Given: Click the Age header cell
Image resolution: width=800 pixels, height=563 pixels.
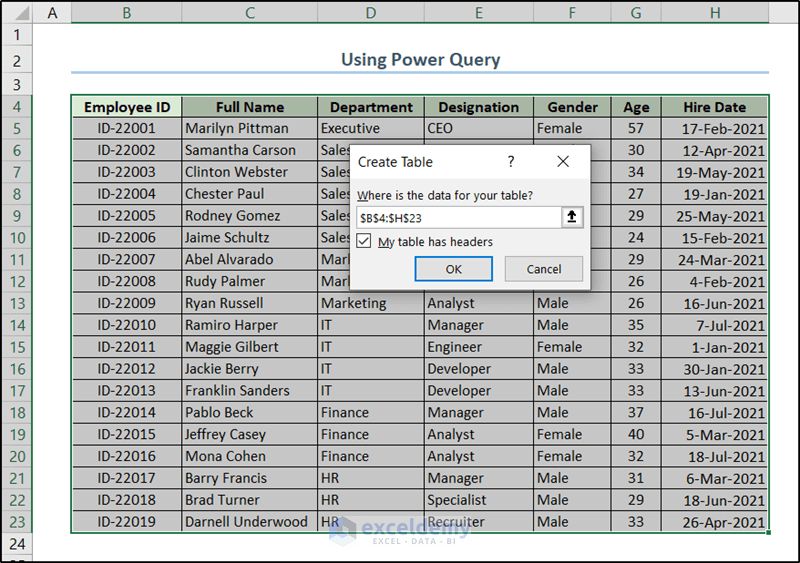Looking at the screenshot, I should point(636,107).
